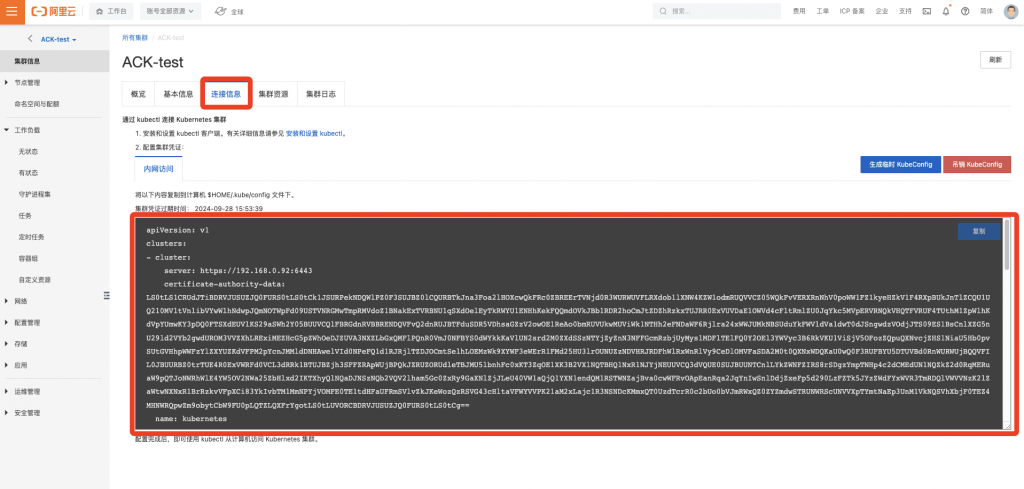Open the 支持 menu
The image size is (1024, 489).
pyautogui.click(x=904, y=11)
